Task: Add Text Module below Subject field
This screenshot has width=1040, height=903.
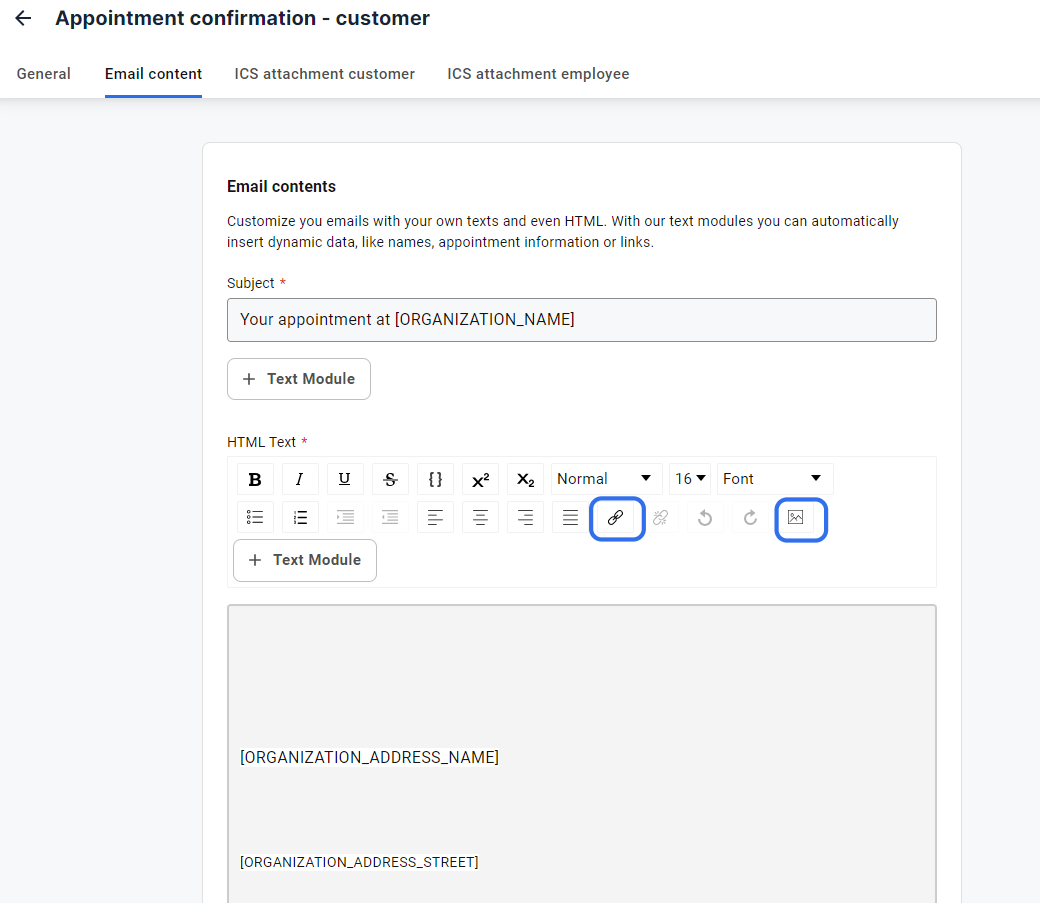Action: coord(298,379)
